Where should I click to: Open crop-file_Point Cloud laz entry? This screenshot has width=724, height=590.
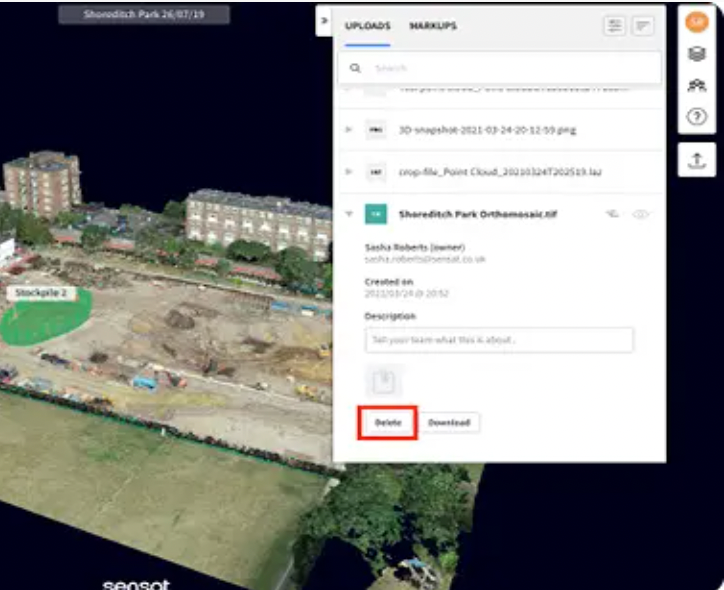[500, 172]
